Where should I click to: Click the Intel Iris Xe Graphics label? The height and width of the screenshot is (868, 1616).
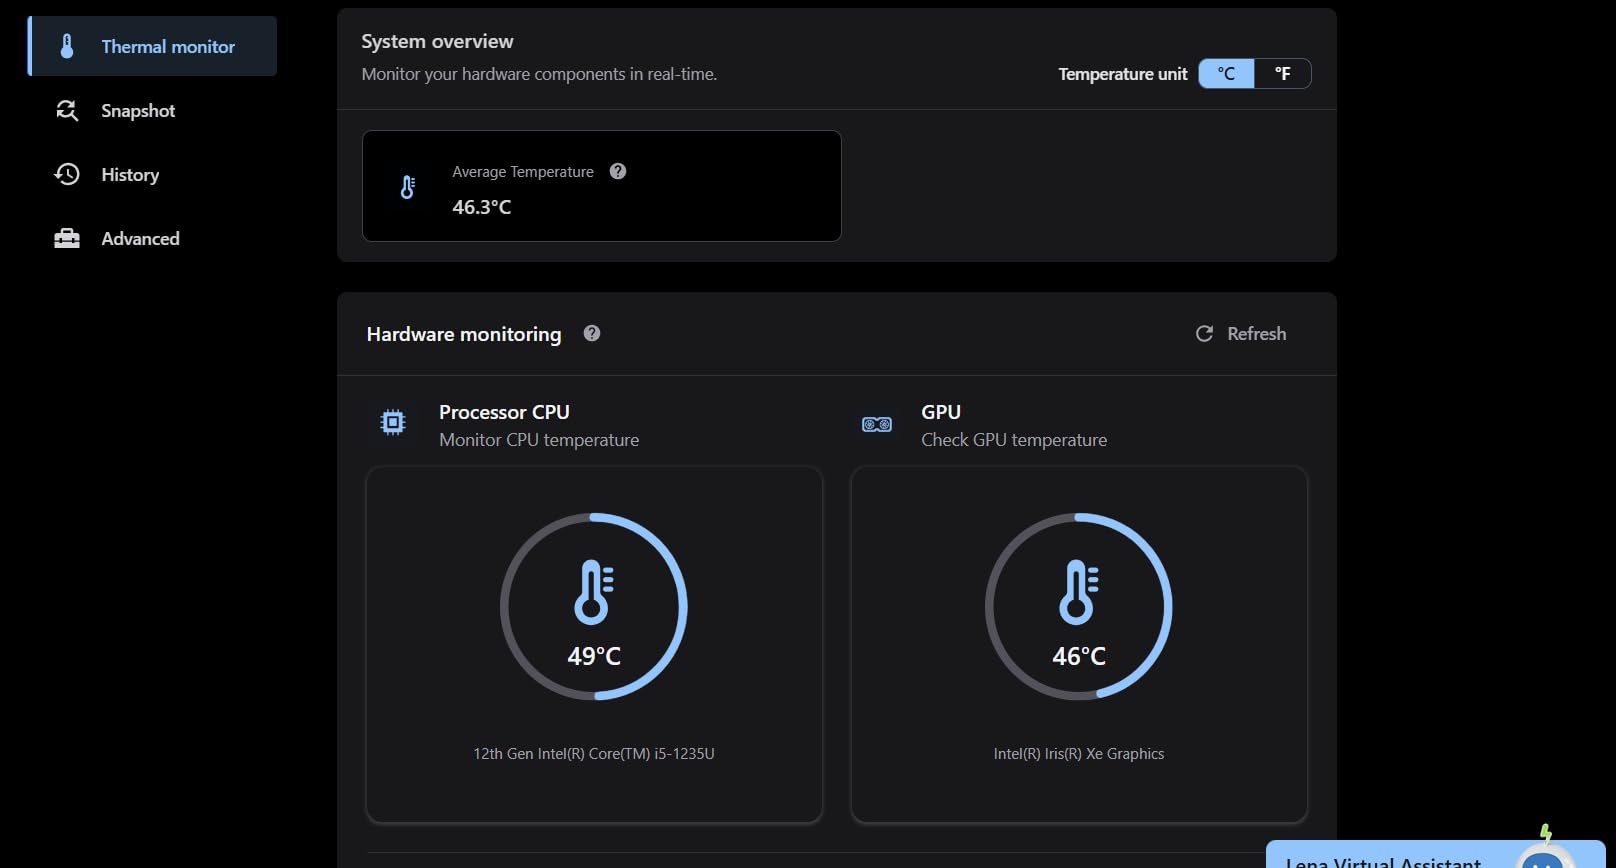tap(1079, 754)
